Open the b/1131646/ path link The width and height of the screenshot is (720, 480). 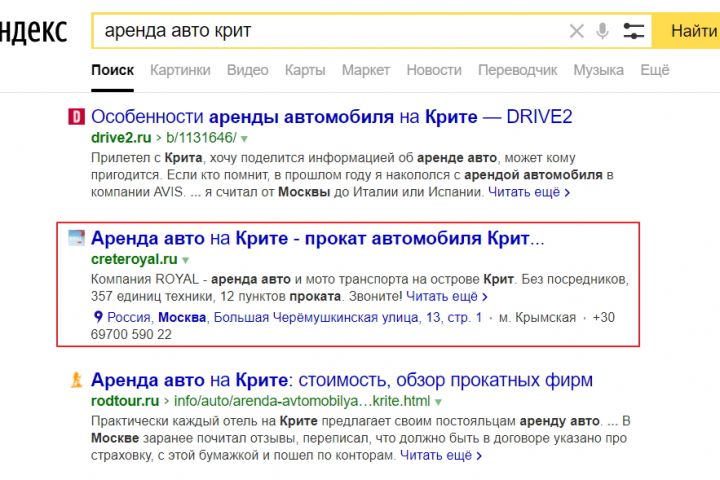pyautogui.click(x=202, y=138)
